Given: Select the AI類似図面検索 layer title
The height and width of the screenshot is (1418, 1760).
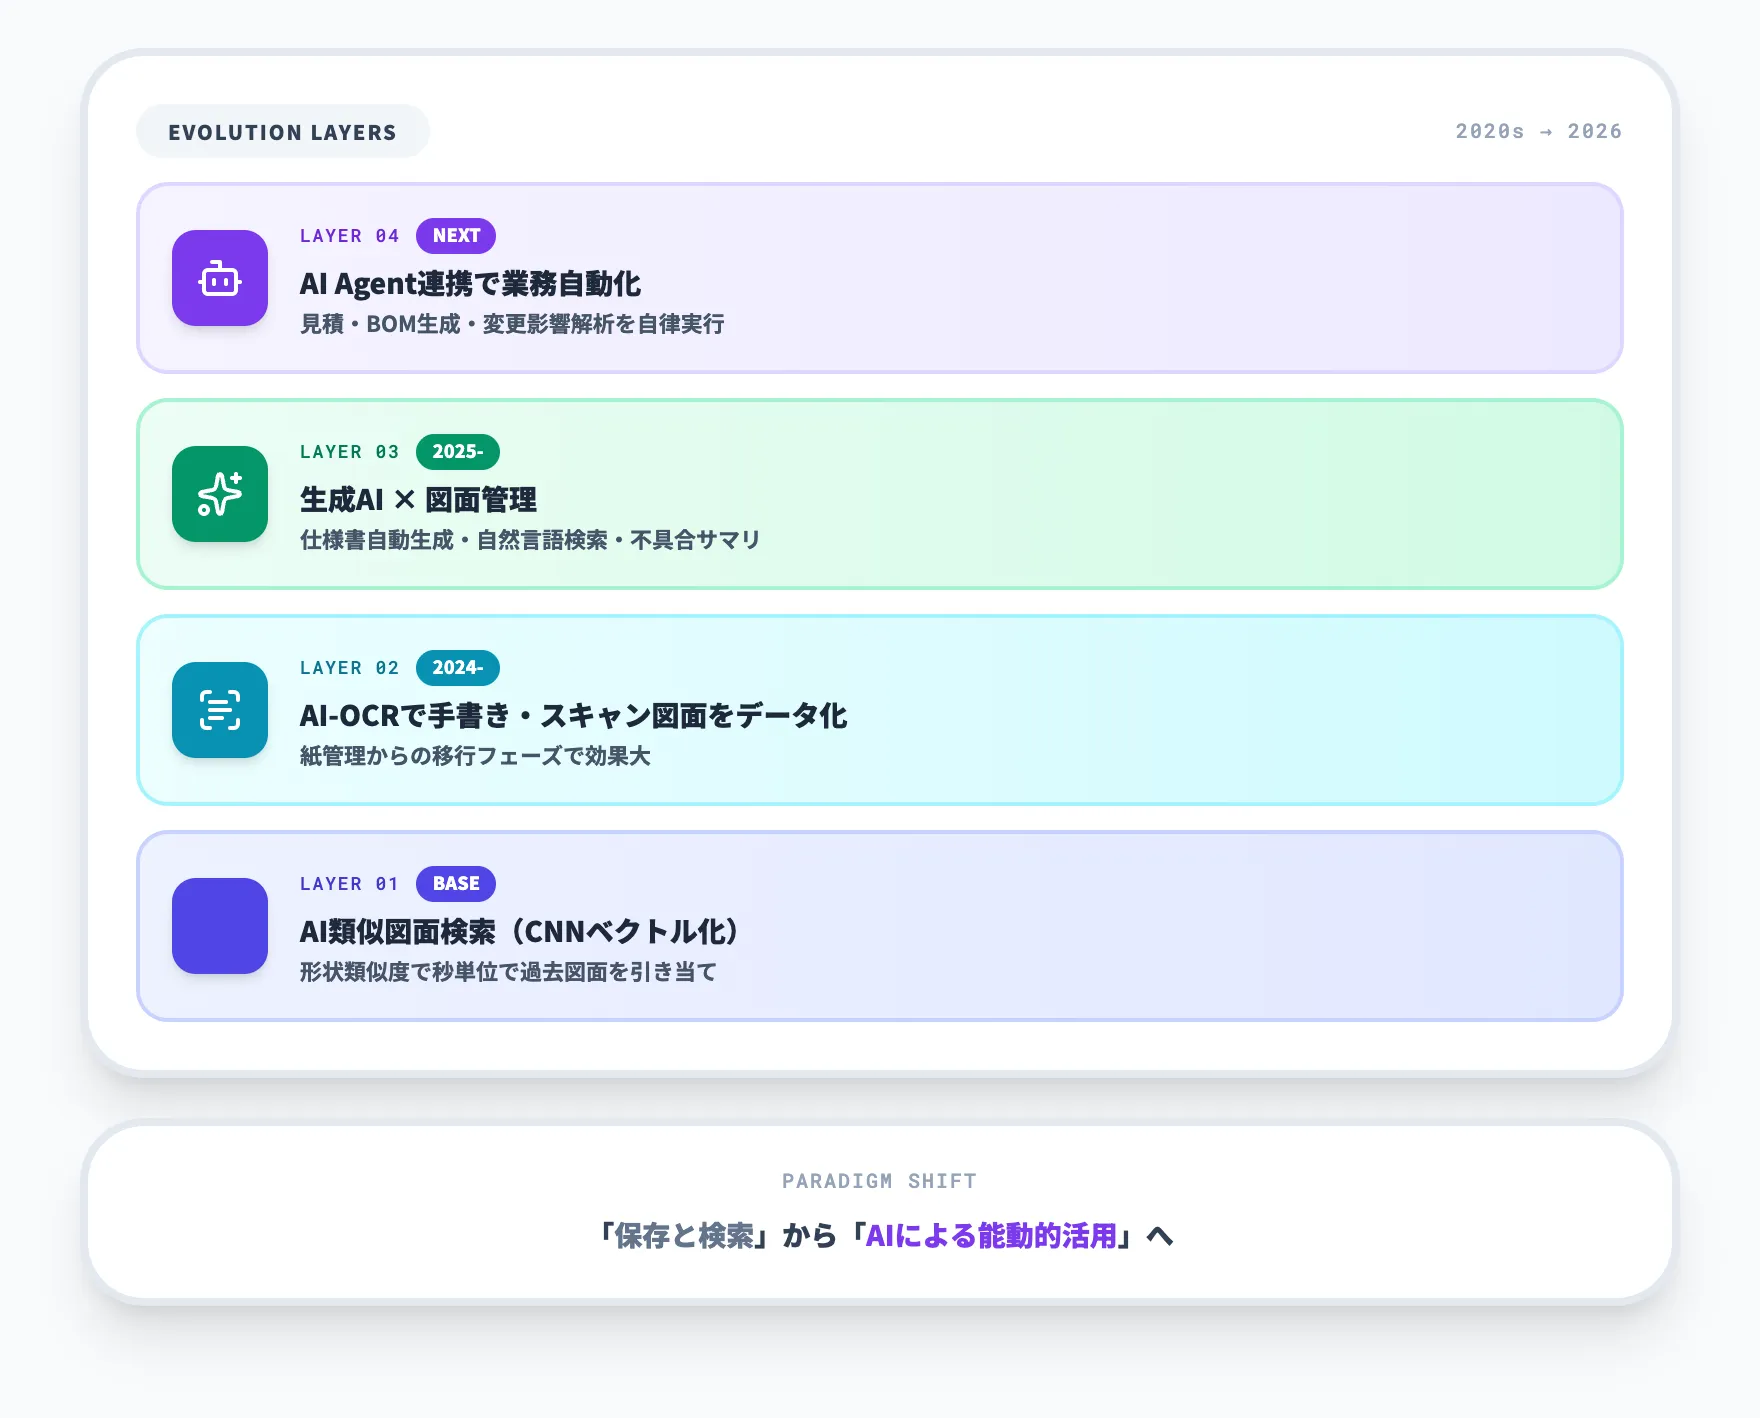Looking at the screenshot, I should 519,930.
